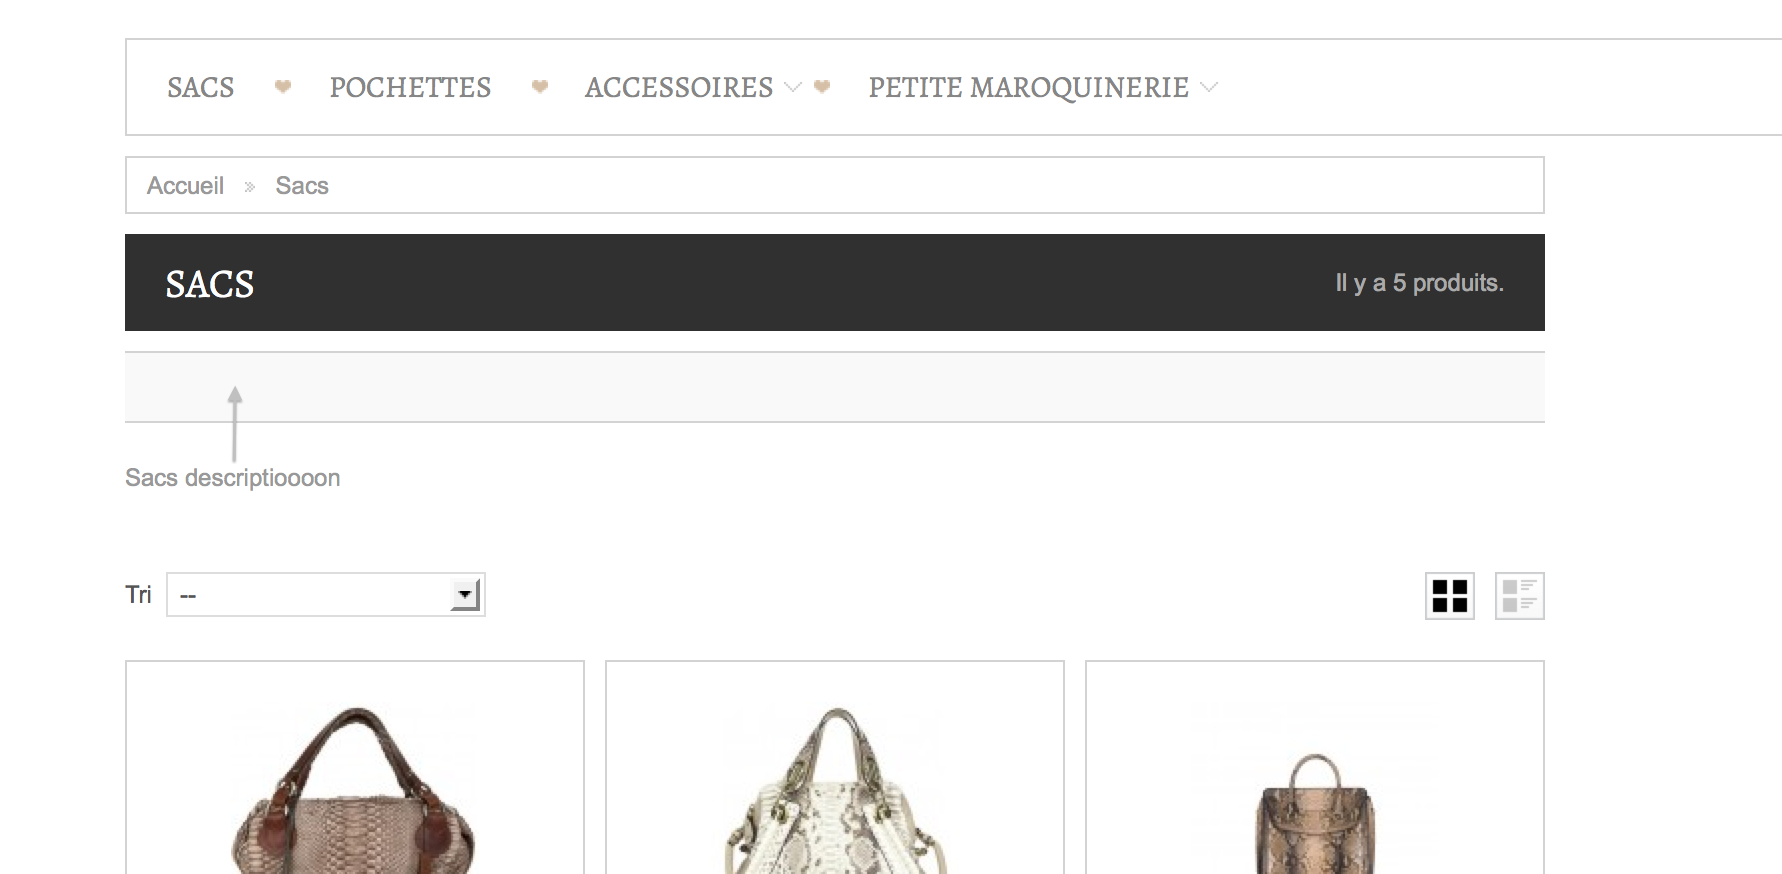Image resolution: width=1782 pixels, height=874 pixels.
Task: Click the heart separator after SACS
Action: click(x=283, y=87)
